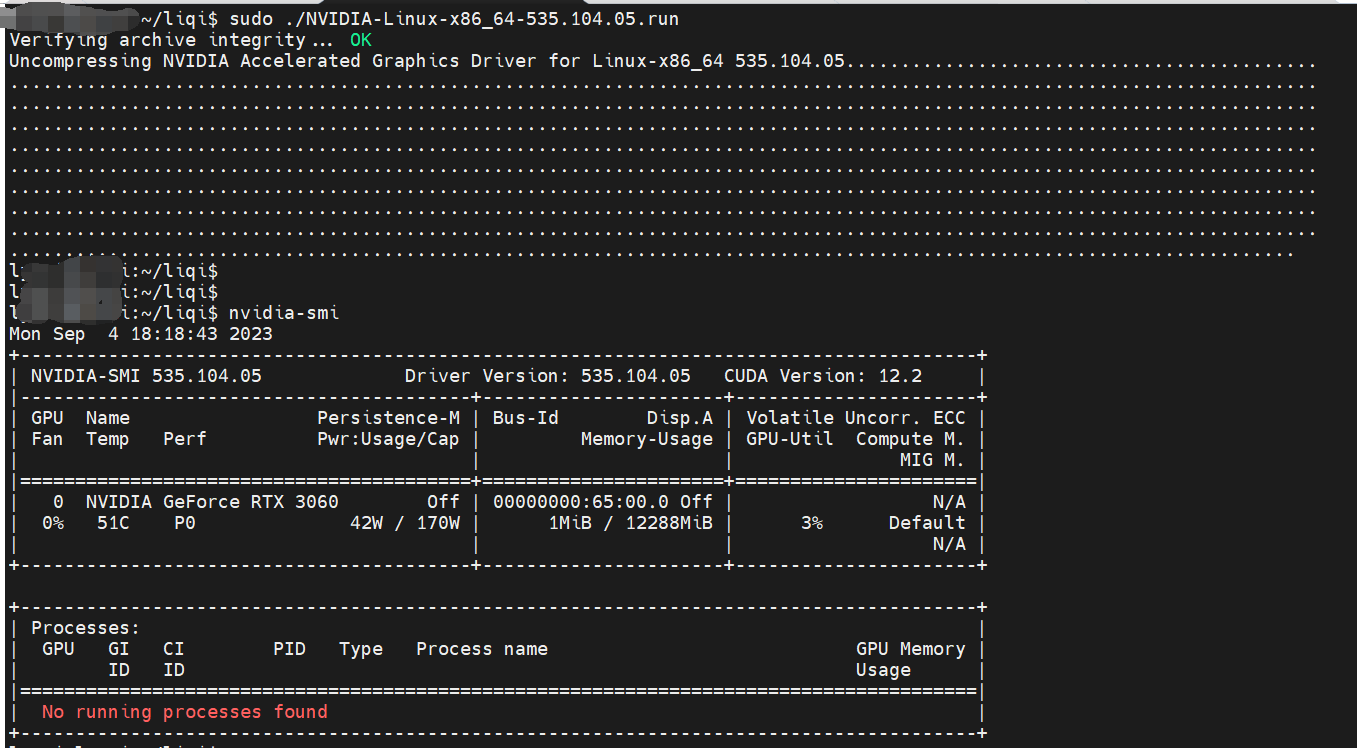This screenshot has height=748, width=1357.
Task: Click the Perf column header
Action: pos(185,439)
